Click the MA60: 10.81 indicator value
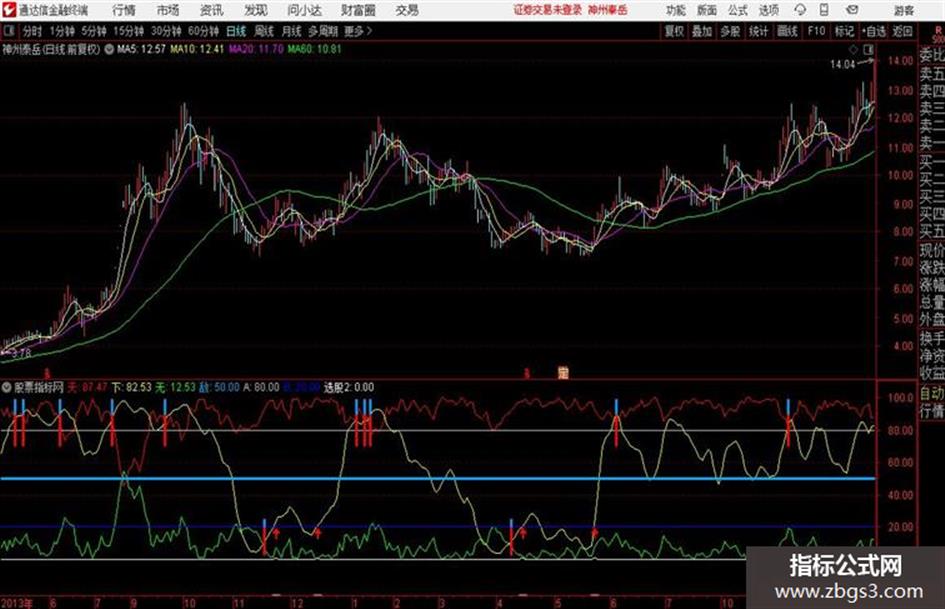 click(315, 49)
